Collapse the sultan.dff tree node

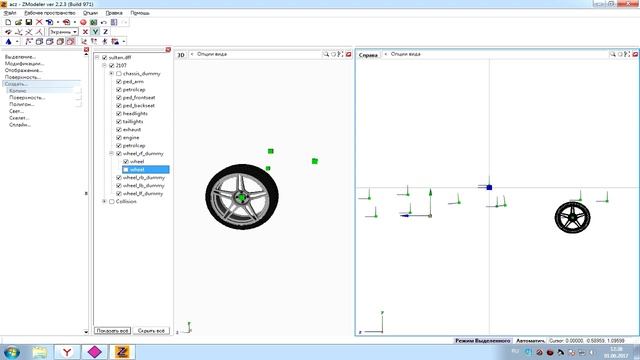[x=97, y=58]
